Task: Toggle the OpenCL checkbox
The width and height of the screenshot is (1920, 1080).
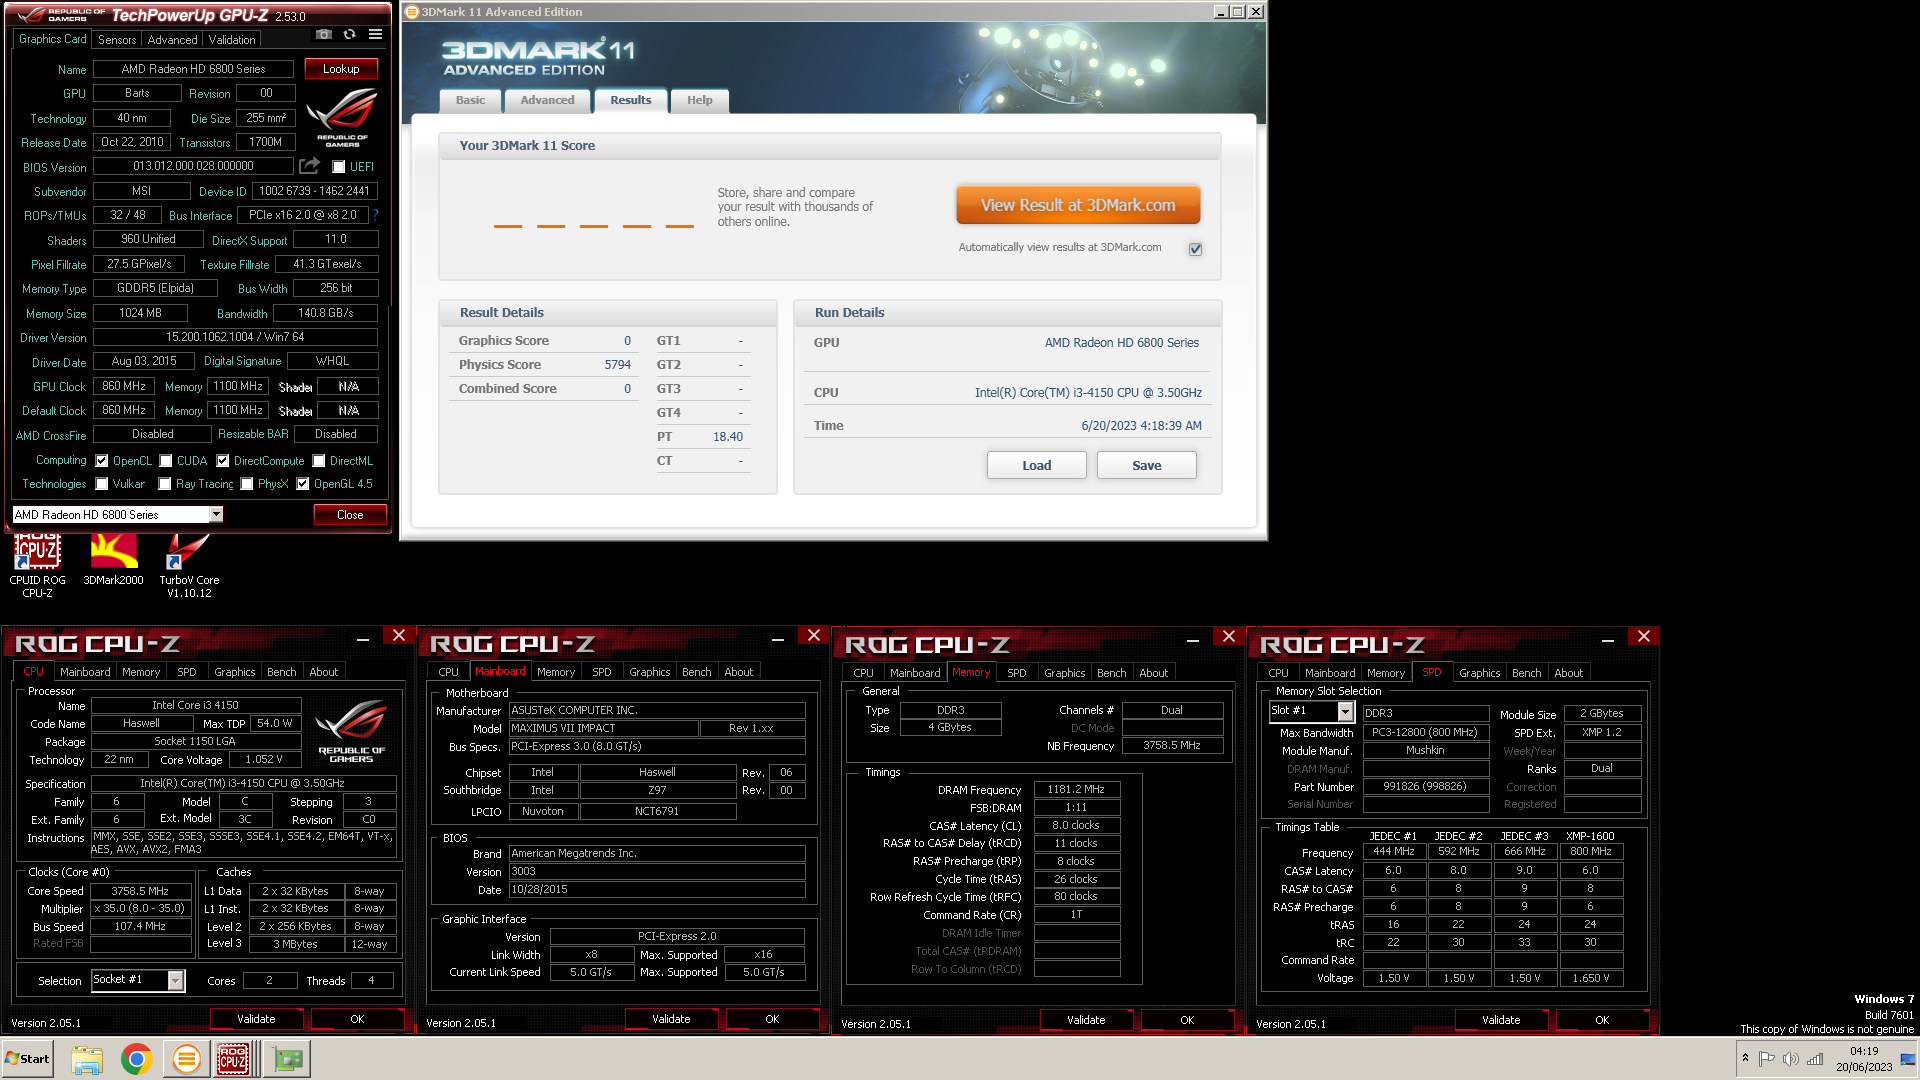Action: [x=102, y=461]
